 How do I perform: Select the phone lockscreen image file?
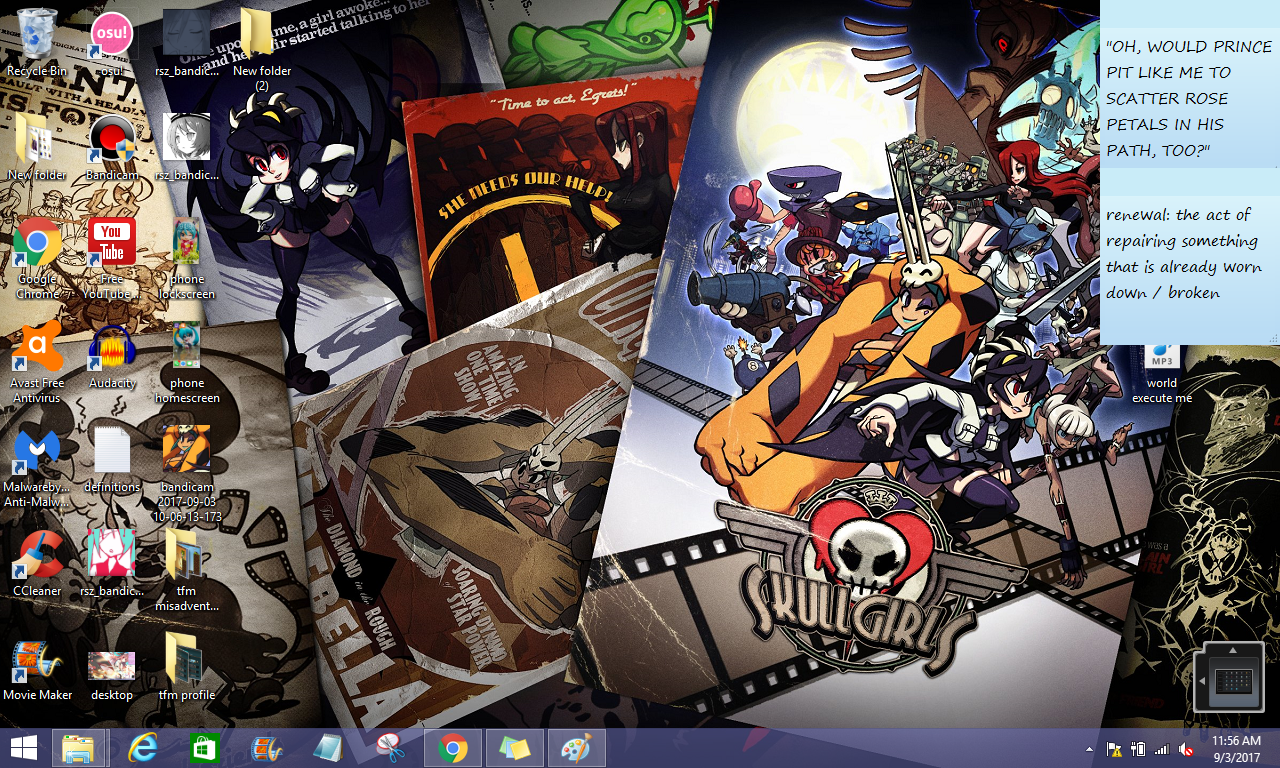click(x=186, y=257)
